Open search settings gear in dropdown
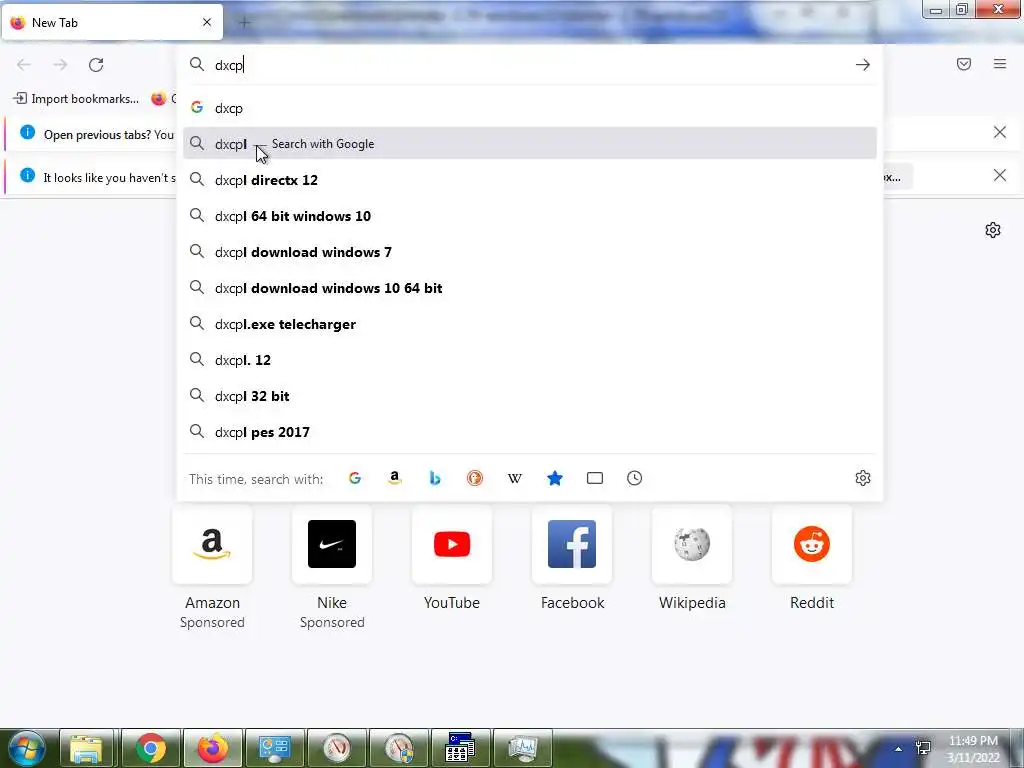The image size is (1024, 768). click(863, 478)
